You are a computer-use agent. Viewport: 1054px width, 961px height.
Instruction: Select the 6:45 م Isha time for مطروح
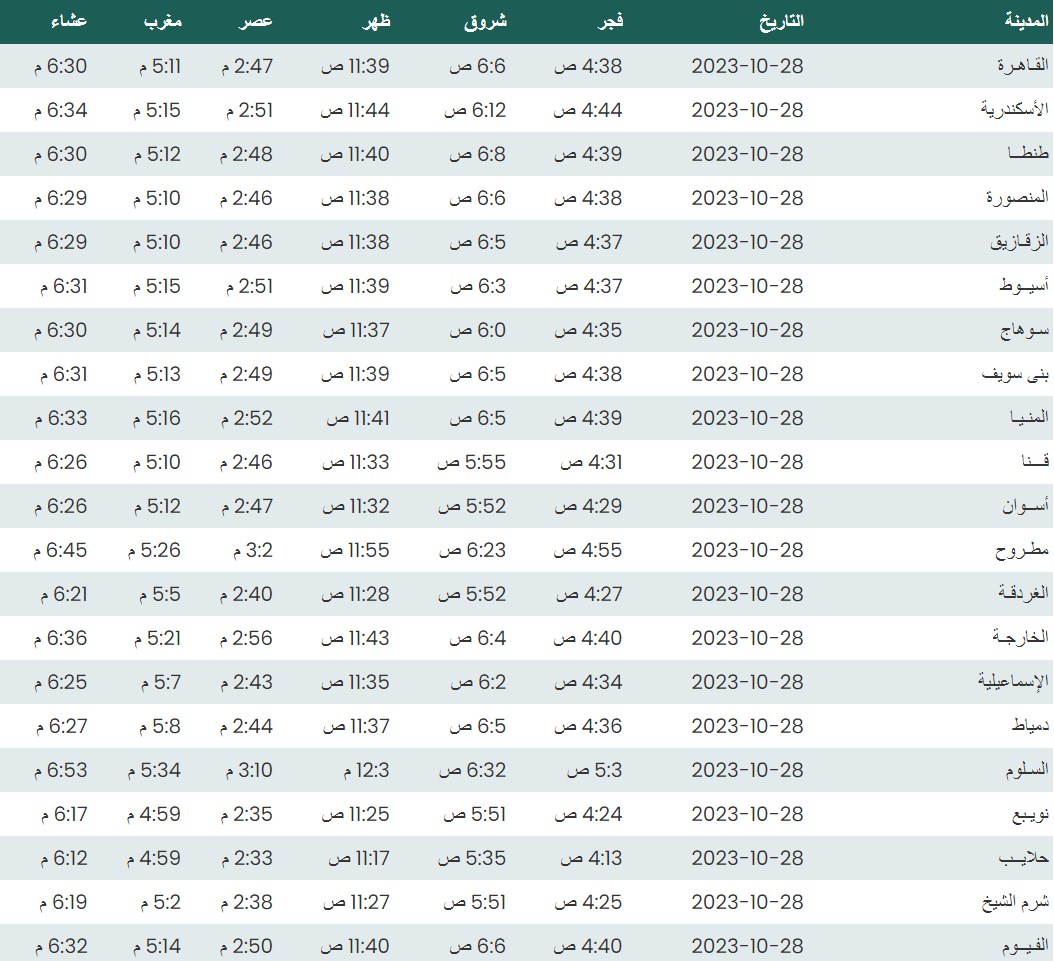coord(59,550)
